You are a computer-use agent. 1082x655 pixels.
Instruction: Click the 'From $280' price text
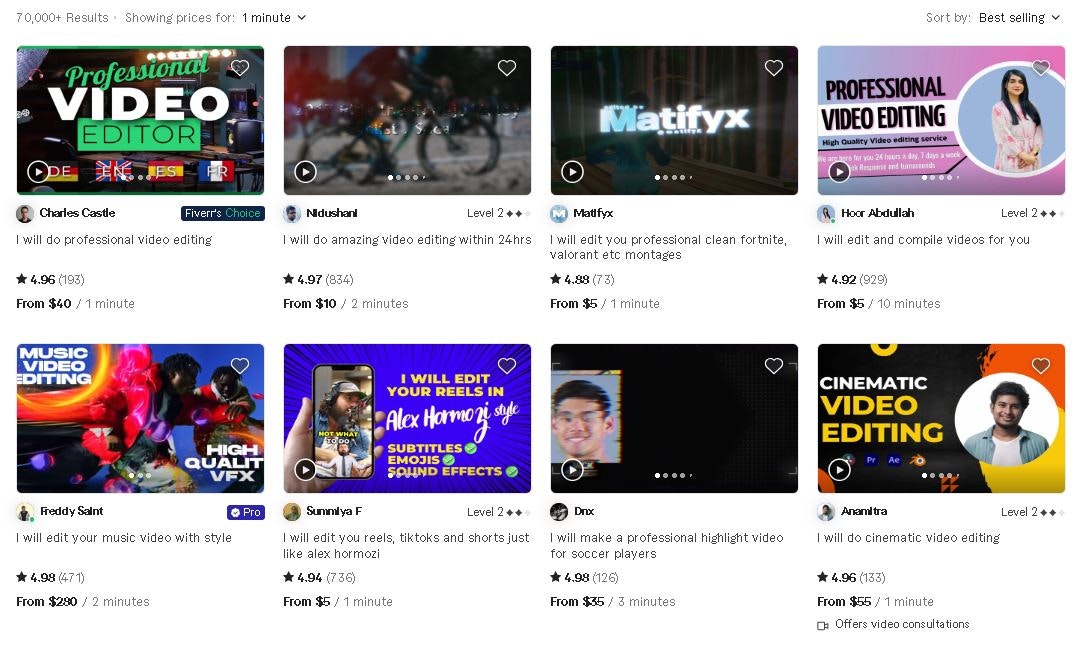click(46, 602)
